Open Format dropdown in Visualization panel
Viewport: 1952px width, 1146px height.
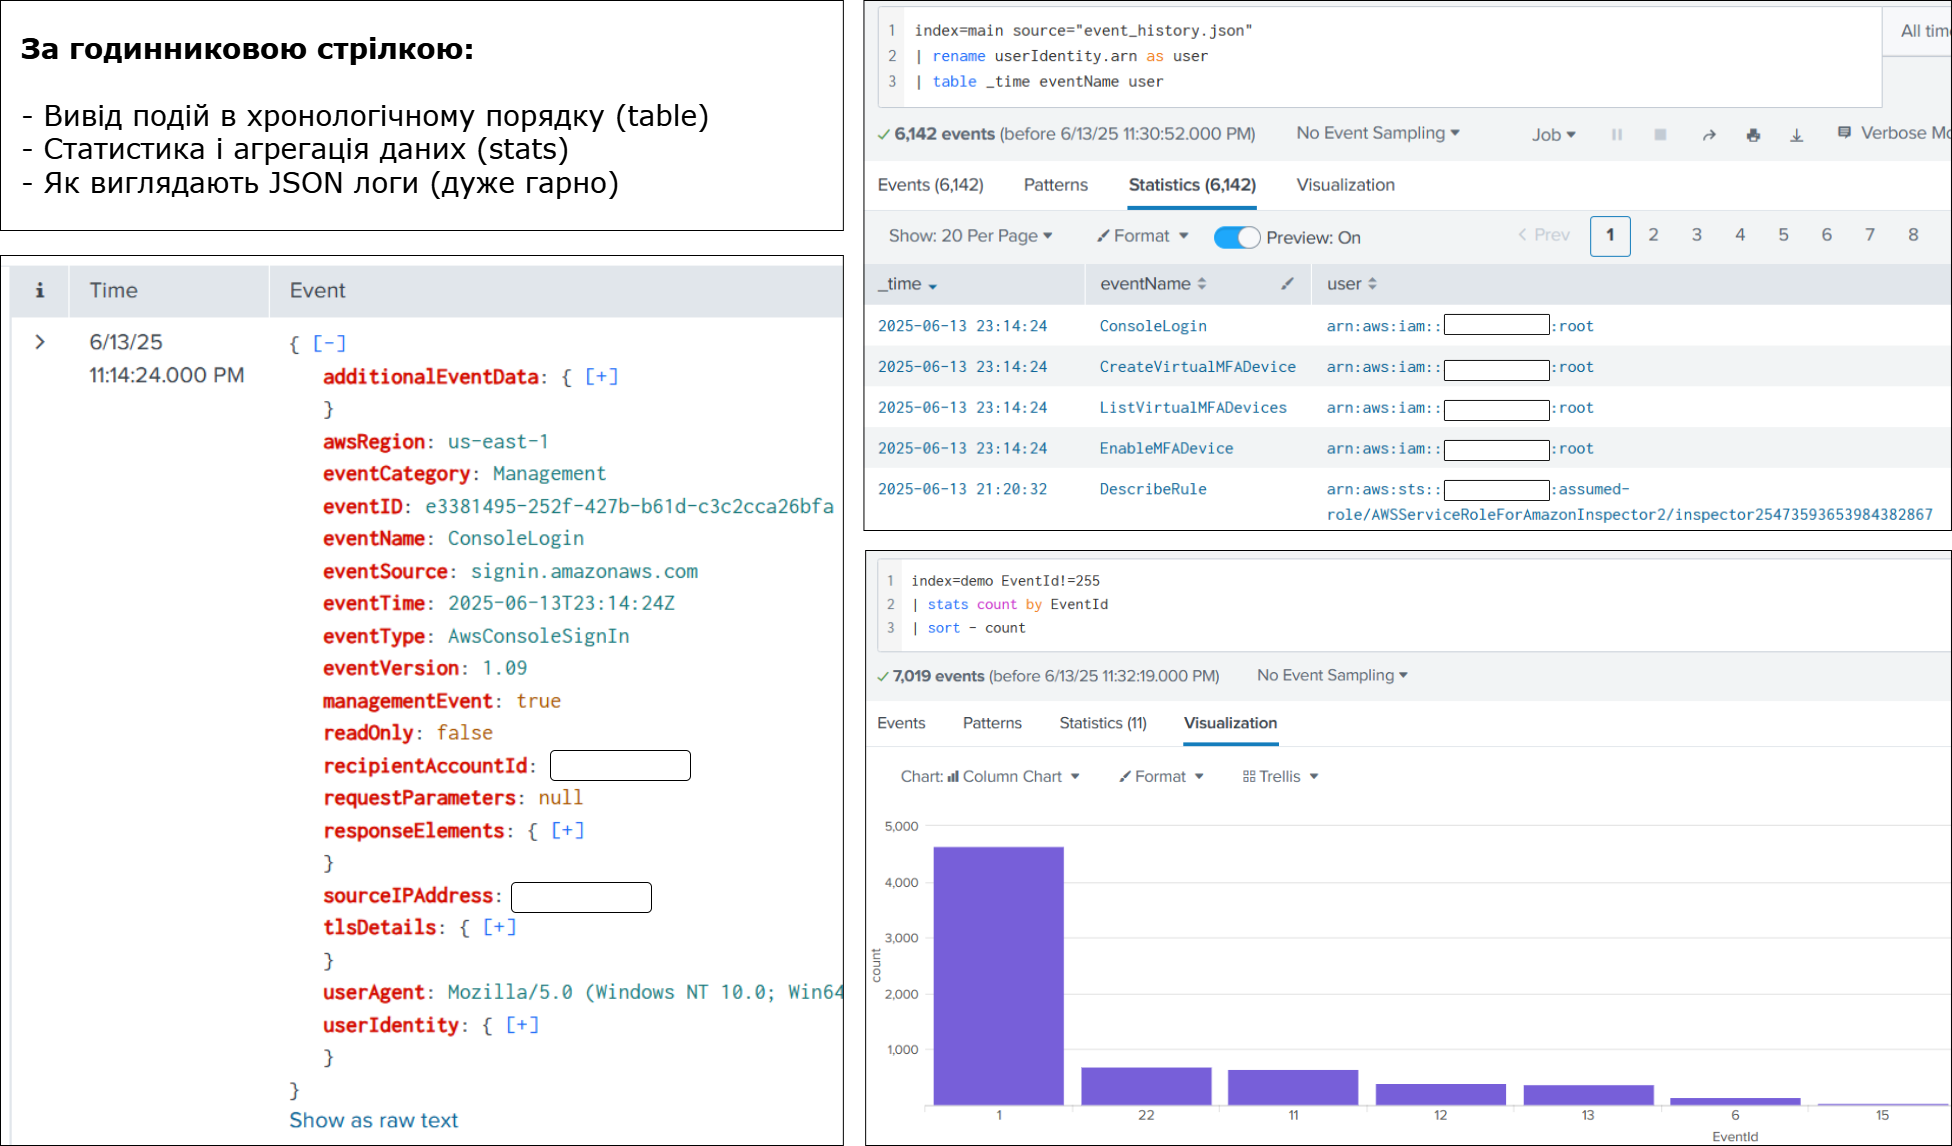coord(1161,776)
